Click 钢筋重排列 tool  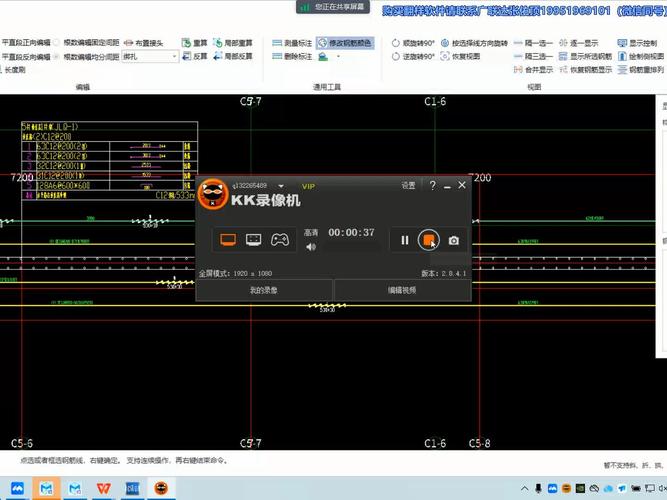[x=641, y=69]
